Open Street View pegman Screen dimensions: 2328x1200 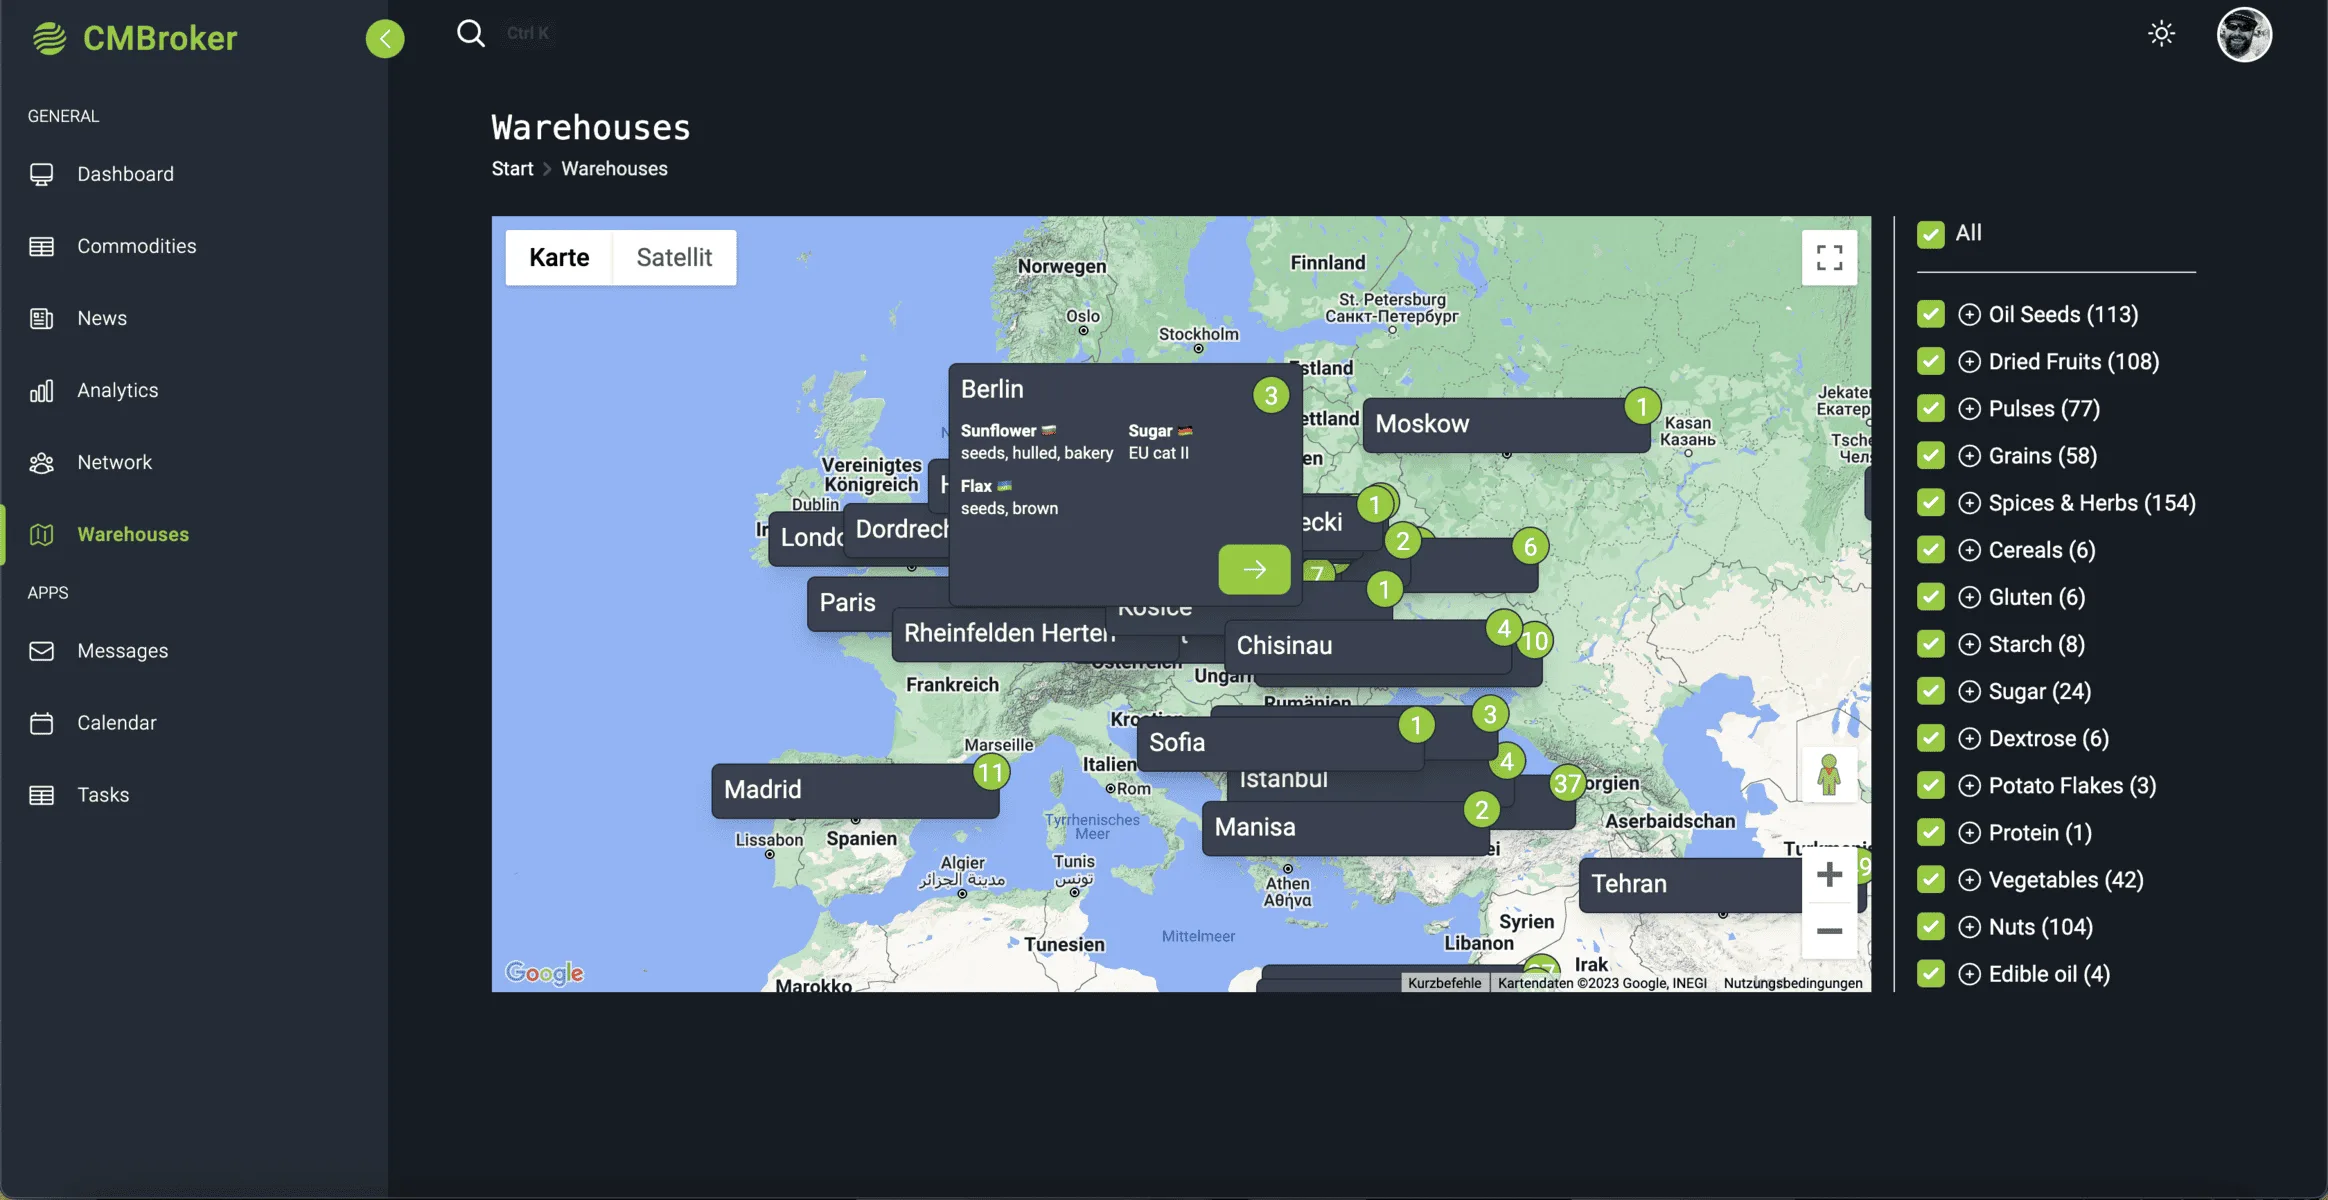(1829, 775)
